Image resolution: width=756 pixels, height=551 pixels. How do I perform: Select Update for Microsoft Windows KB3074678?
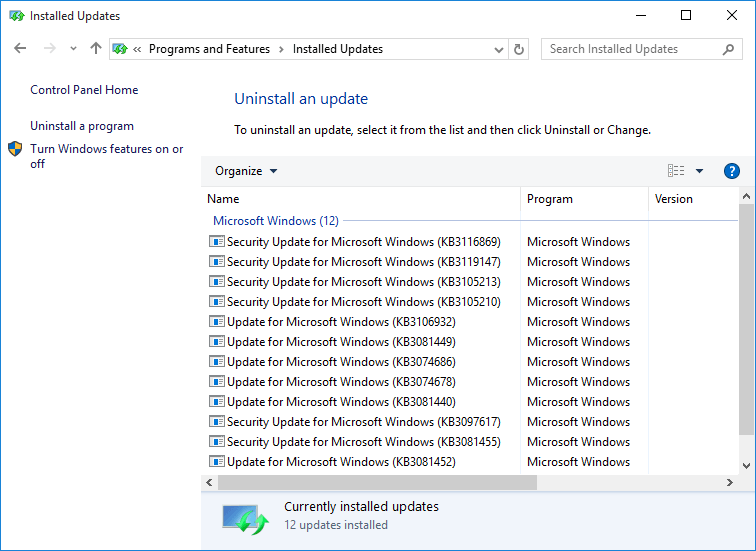coord(341,382)
